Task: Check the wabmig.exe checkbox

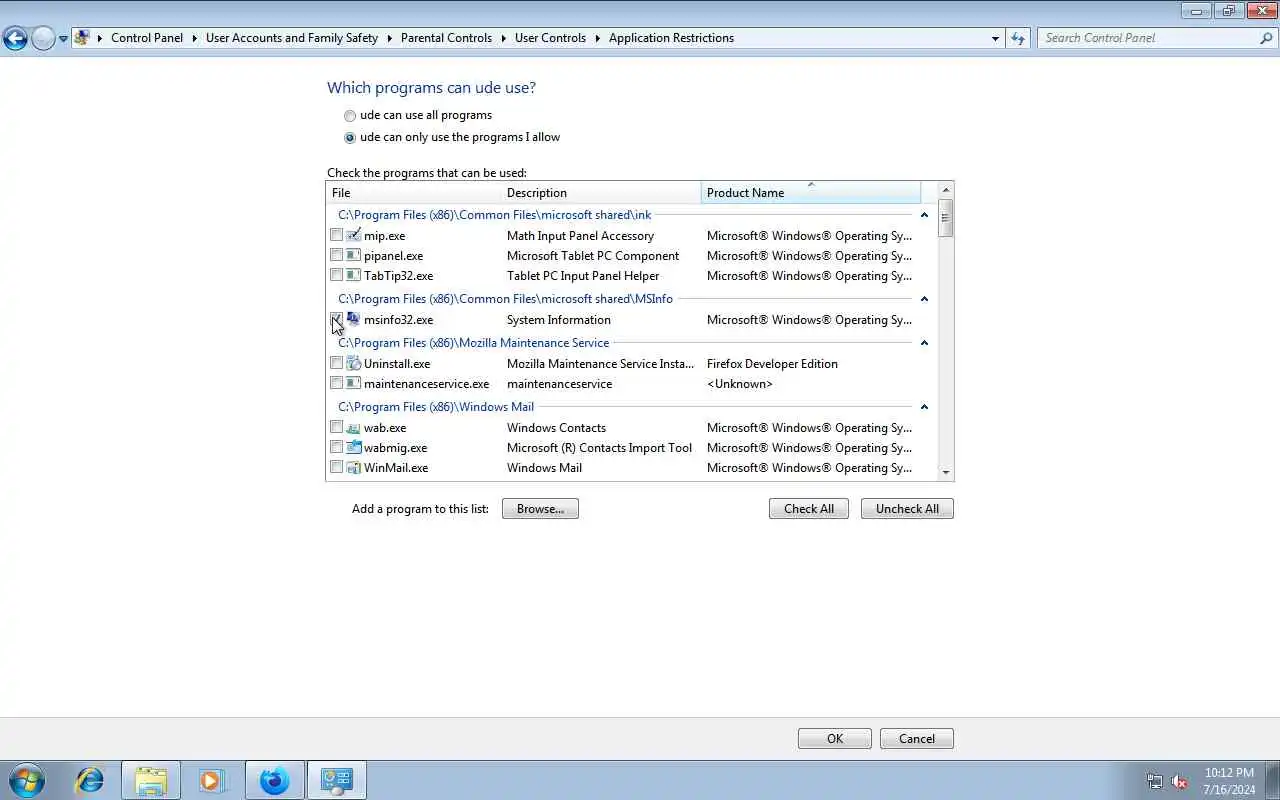Action: [336, 447]
